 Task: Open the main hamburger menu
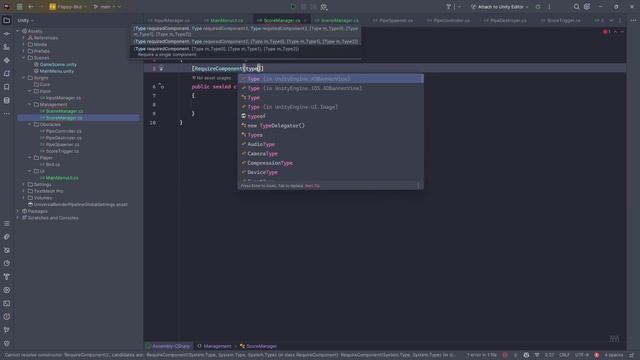click(19, 7)
